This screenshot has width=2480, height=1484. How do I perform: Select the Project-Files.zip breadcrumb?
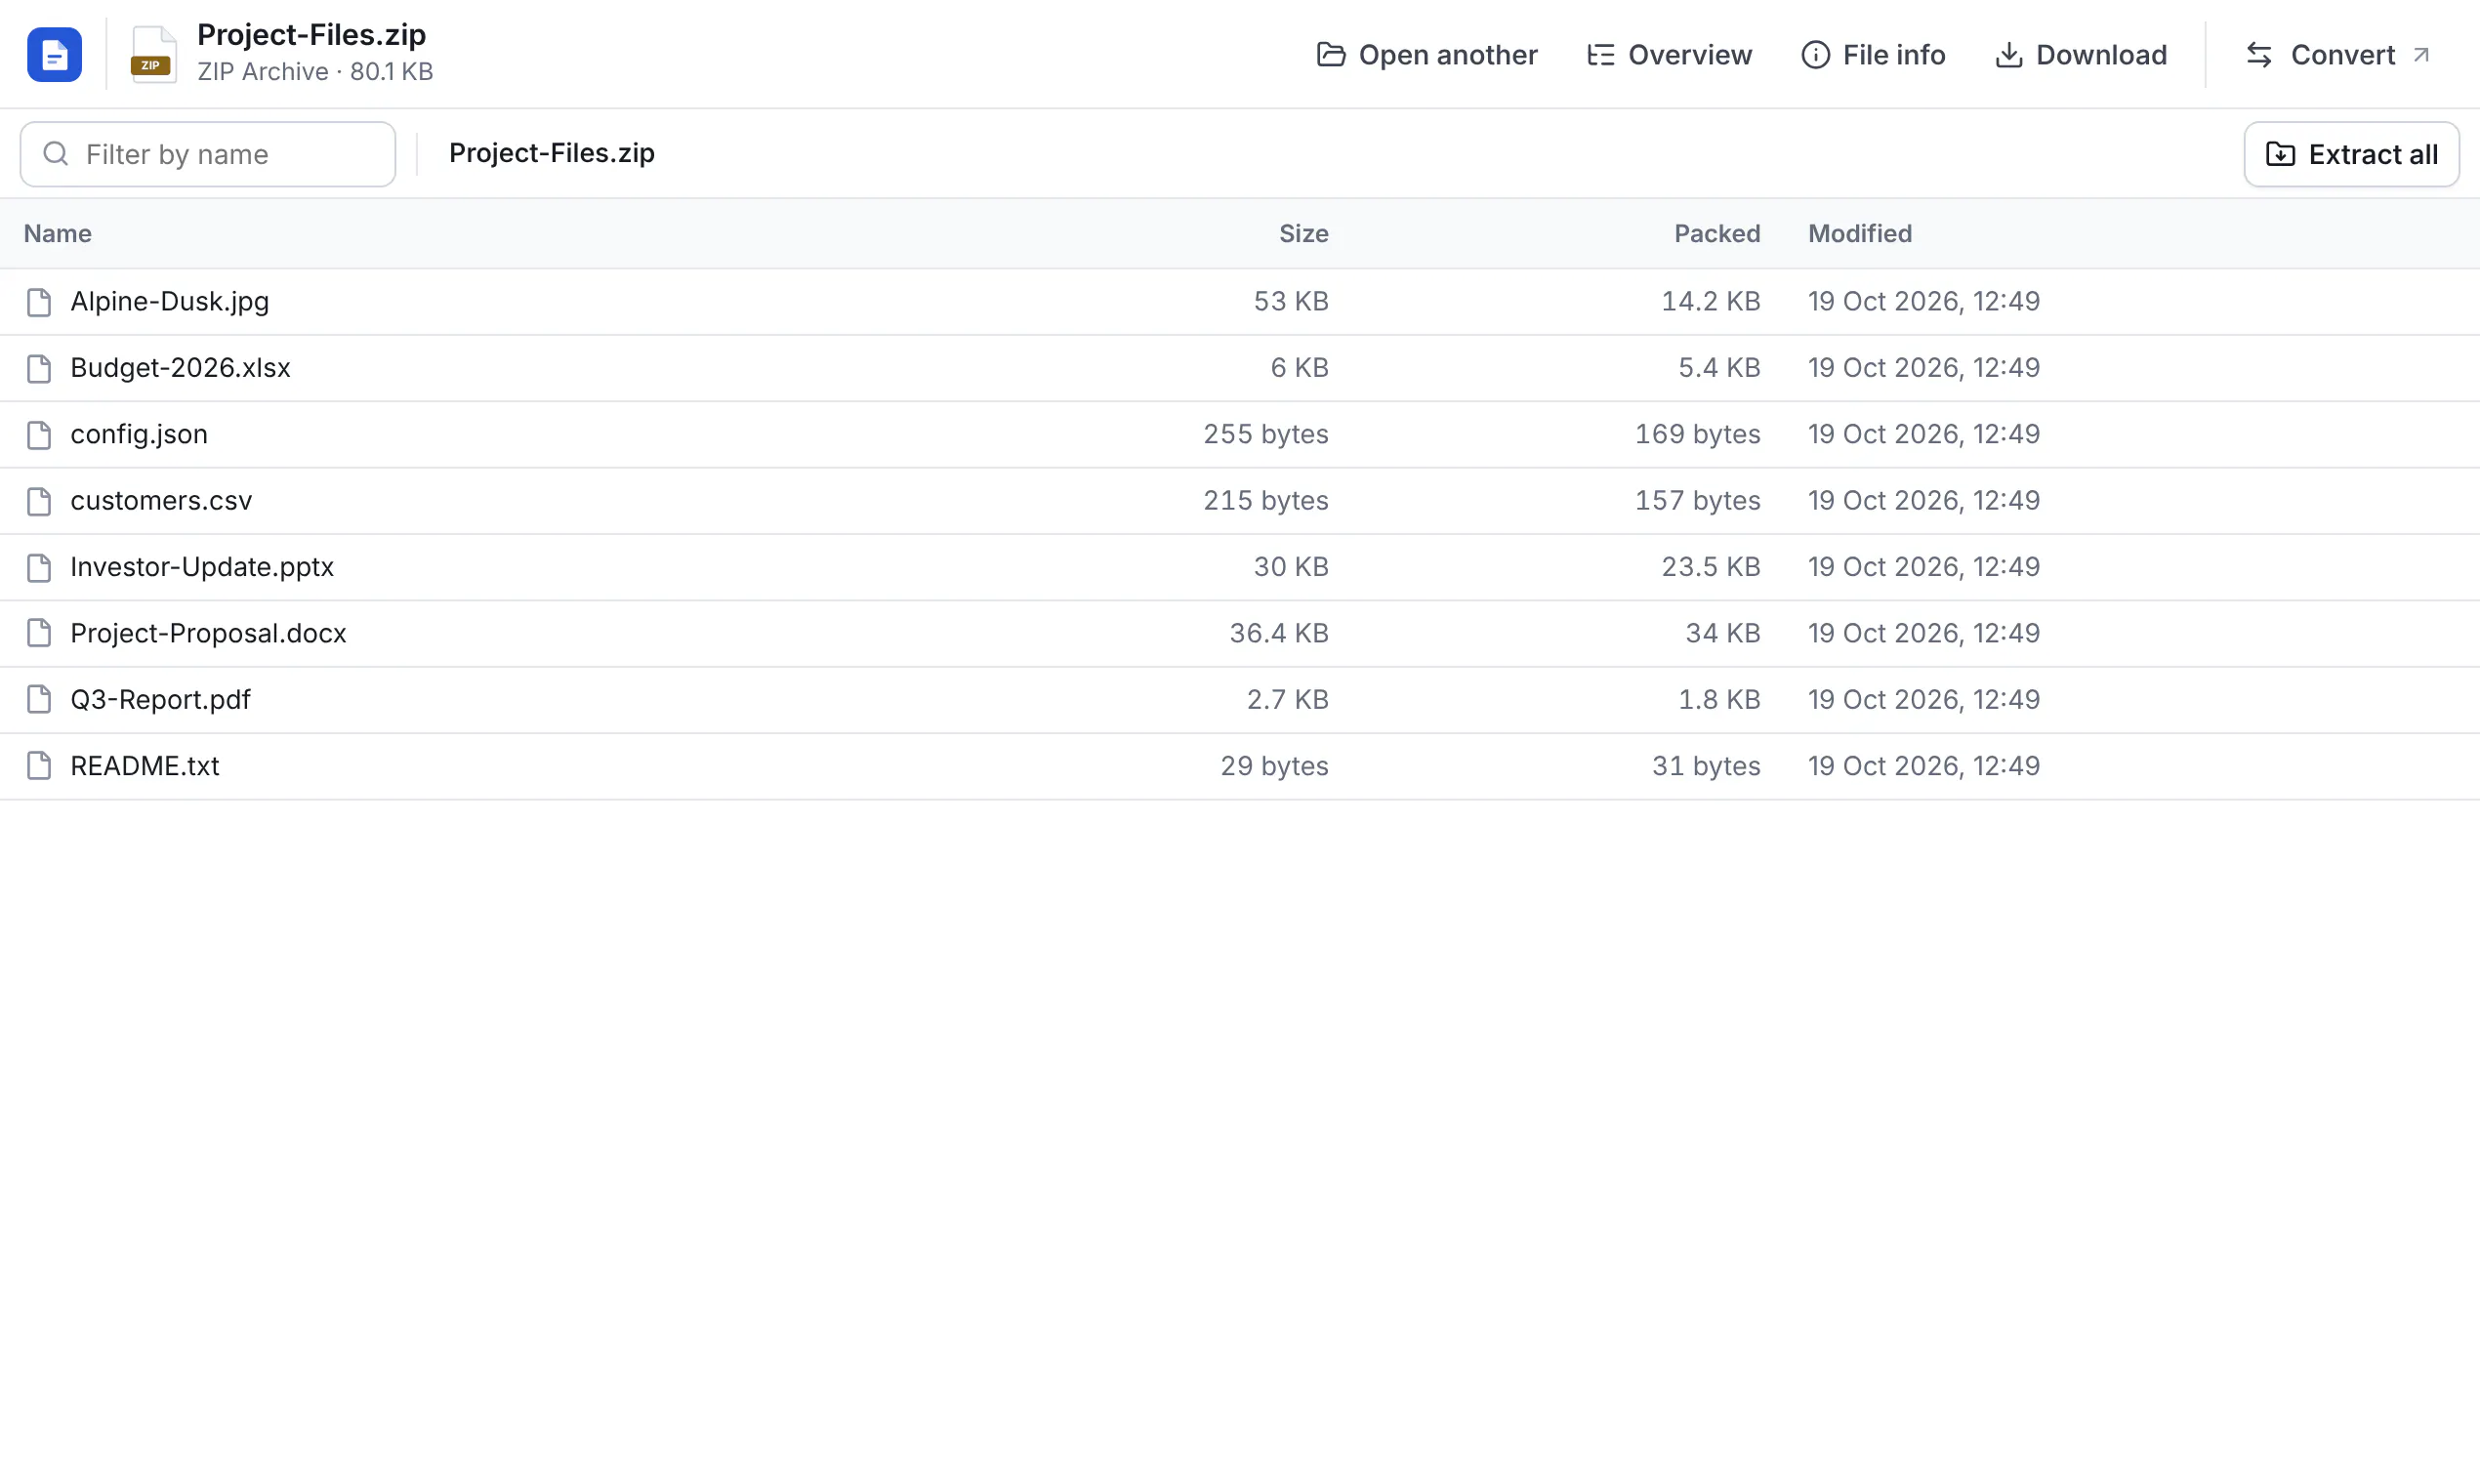click(x=552, y=153)
